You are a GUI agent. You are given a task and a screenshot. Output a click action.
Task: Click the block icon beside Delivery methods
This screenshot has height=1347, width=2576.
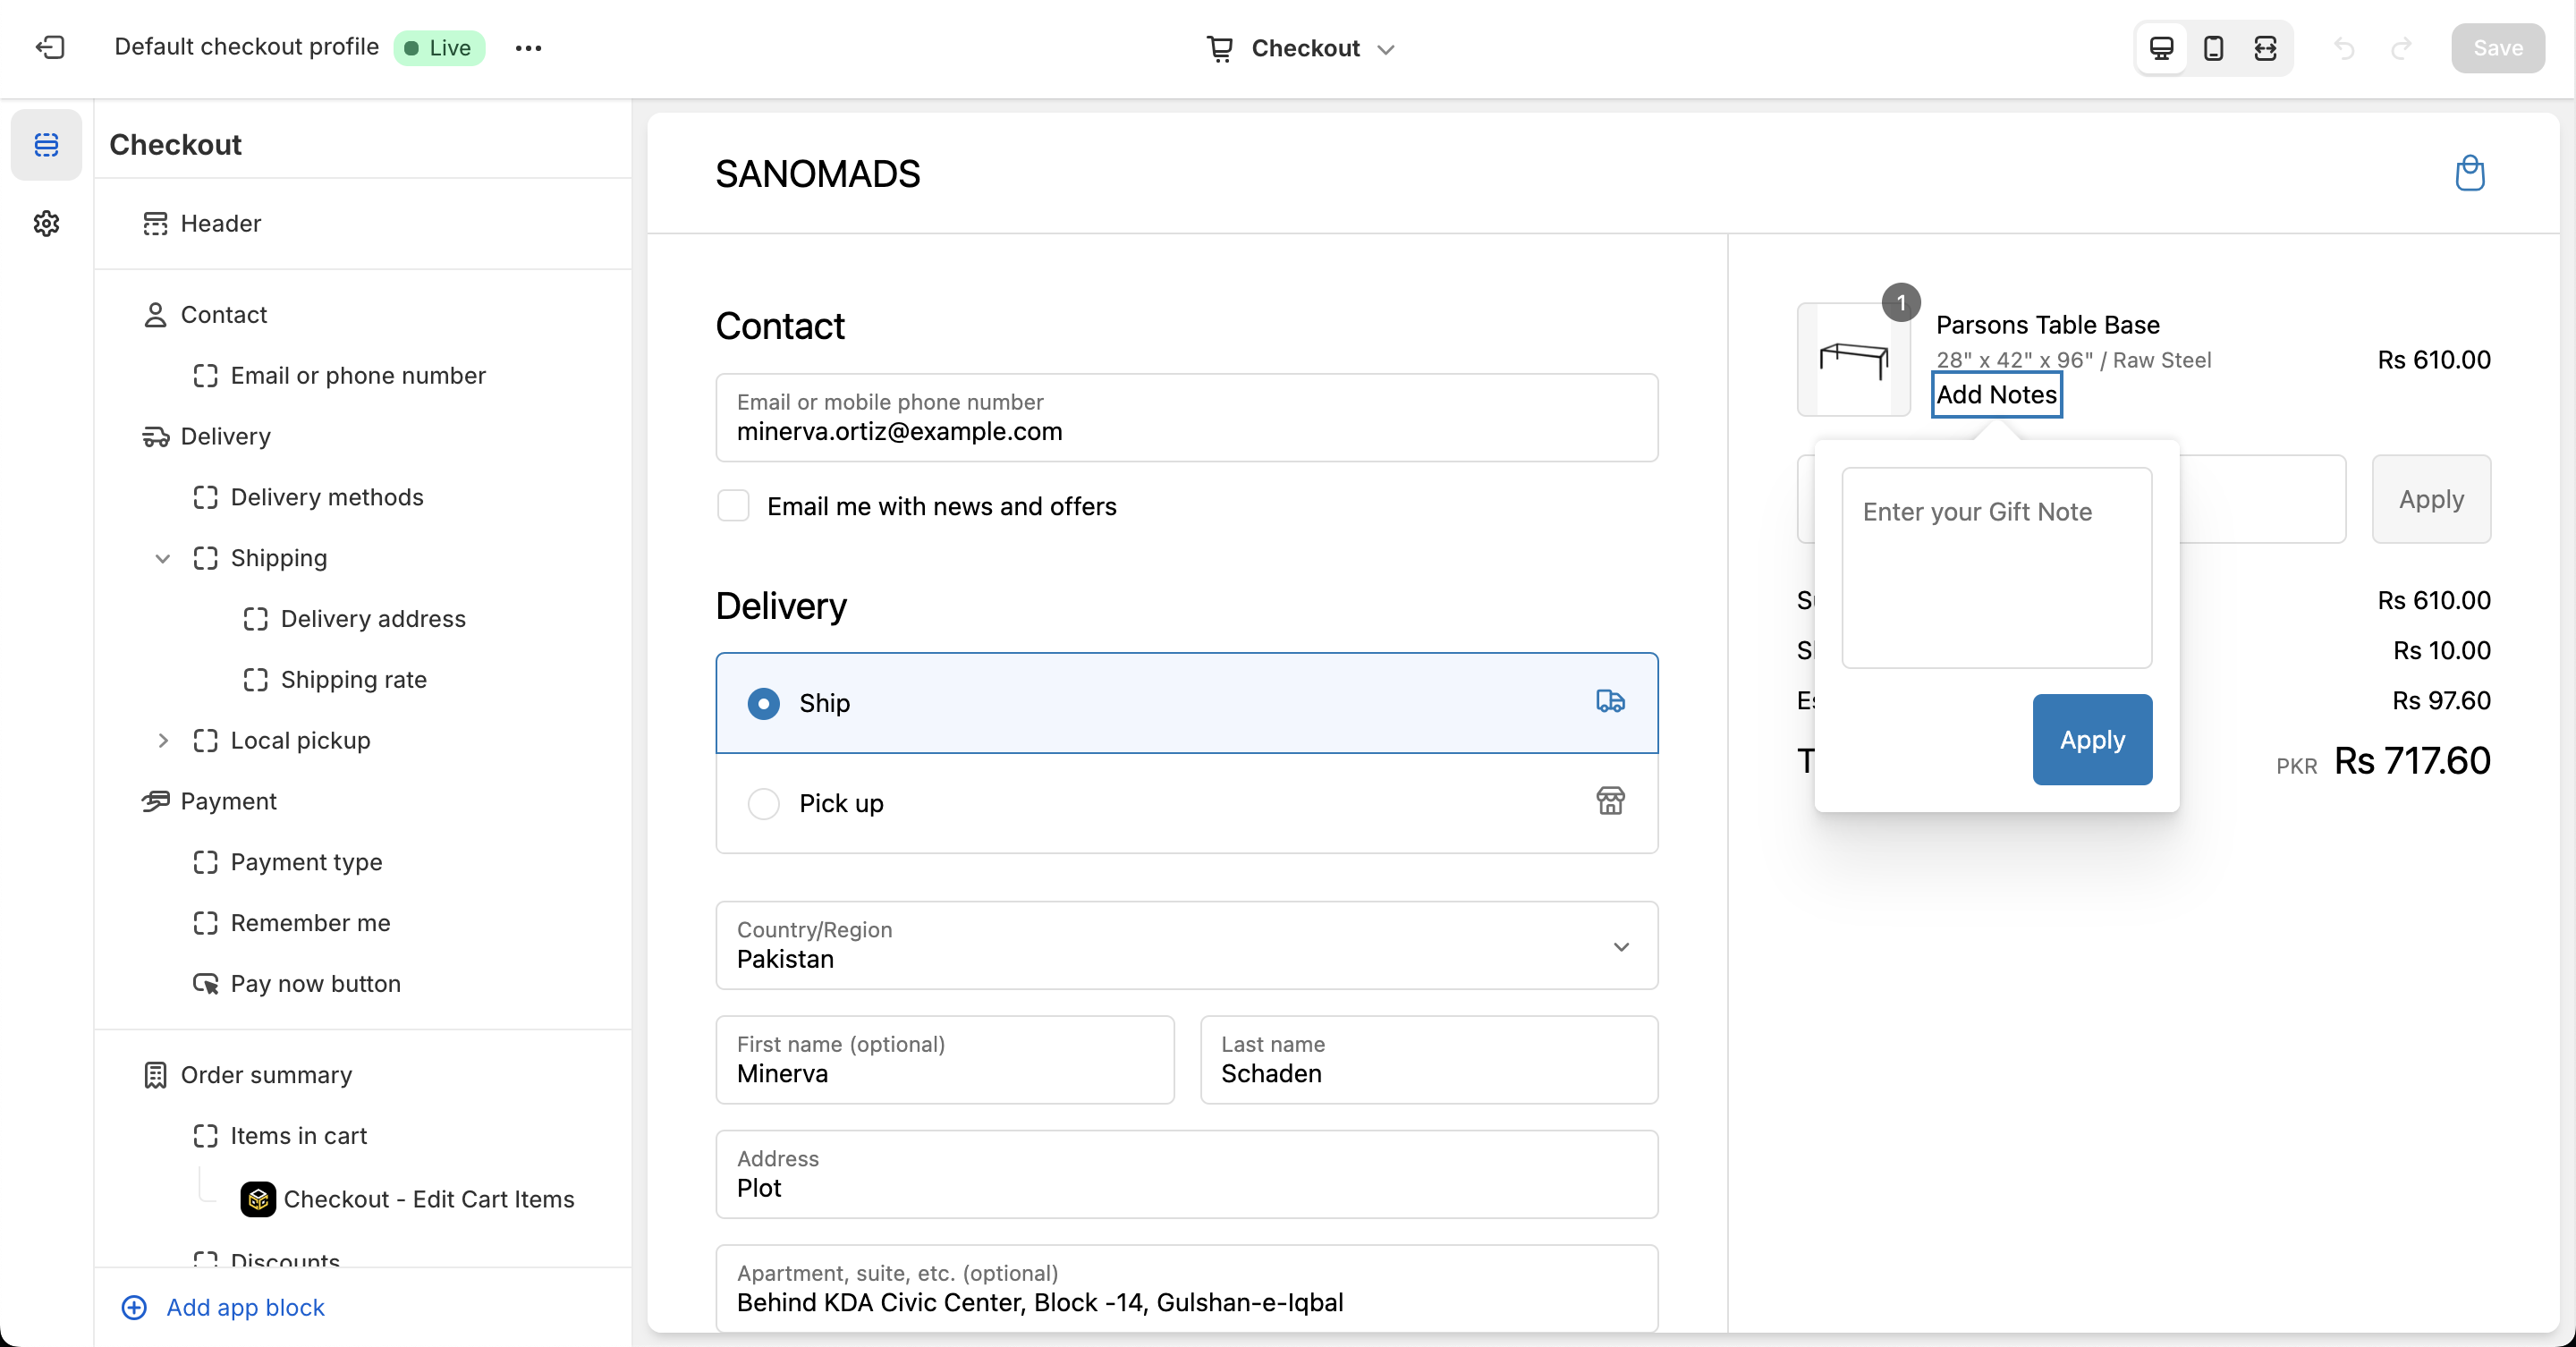pos(205,497)
